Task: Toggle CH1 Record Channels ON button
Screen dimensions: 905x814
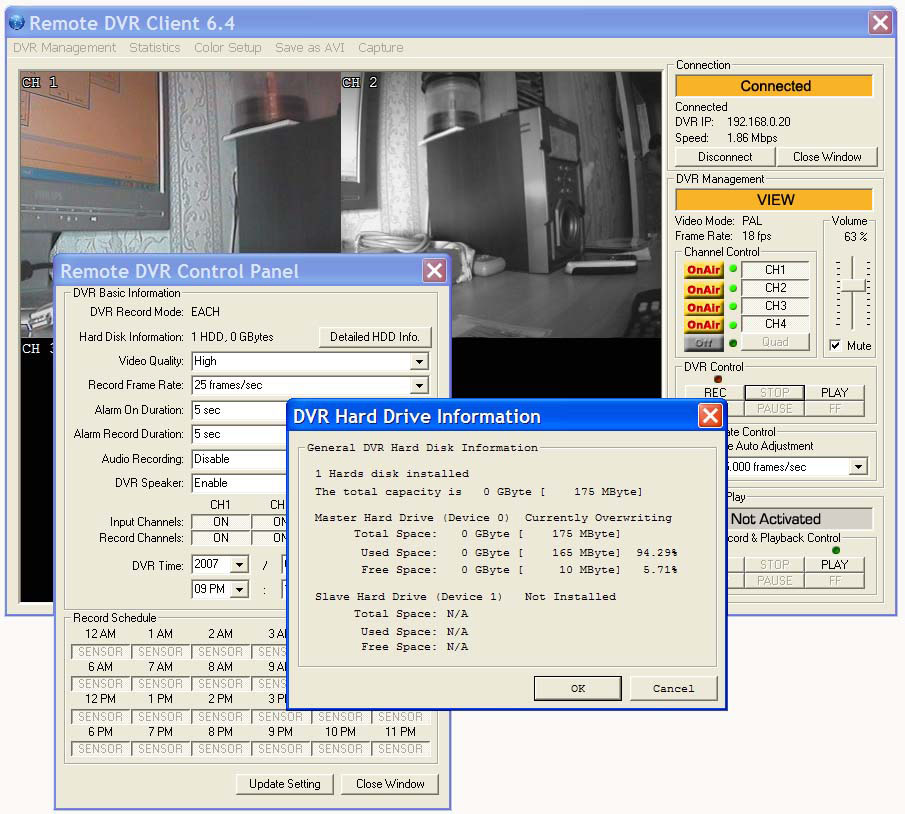Action: (220, 538)
